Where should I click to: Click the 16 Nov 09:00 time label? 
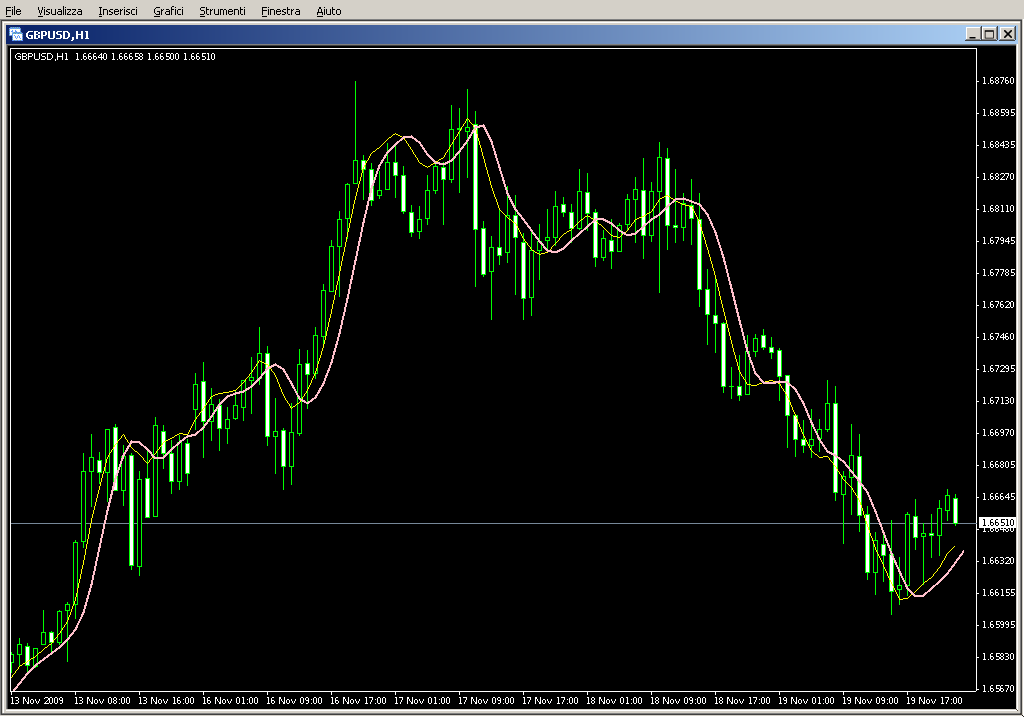pyautogui.click(x=294, y=701)
